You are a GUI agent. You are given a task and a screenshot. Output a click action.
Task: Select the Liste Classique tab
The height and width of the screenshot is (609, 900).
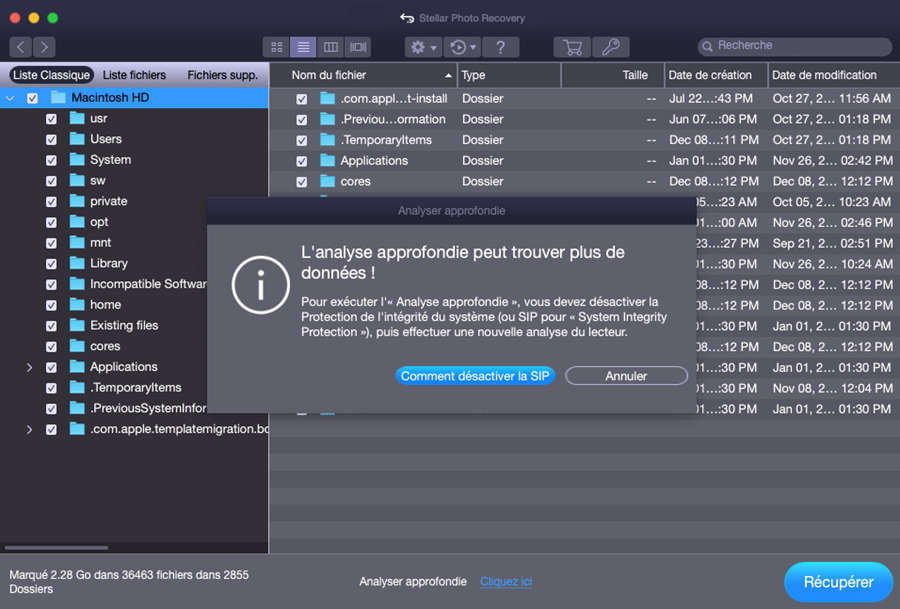pos(51,75)
